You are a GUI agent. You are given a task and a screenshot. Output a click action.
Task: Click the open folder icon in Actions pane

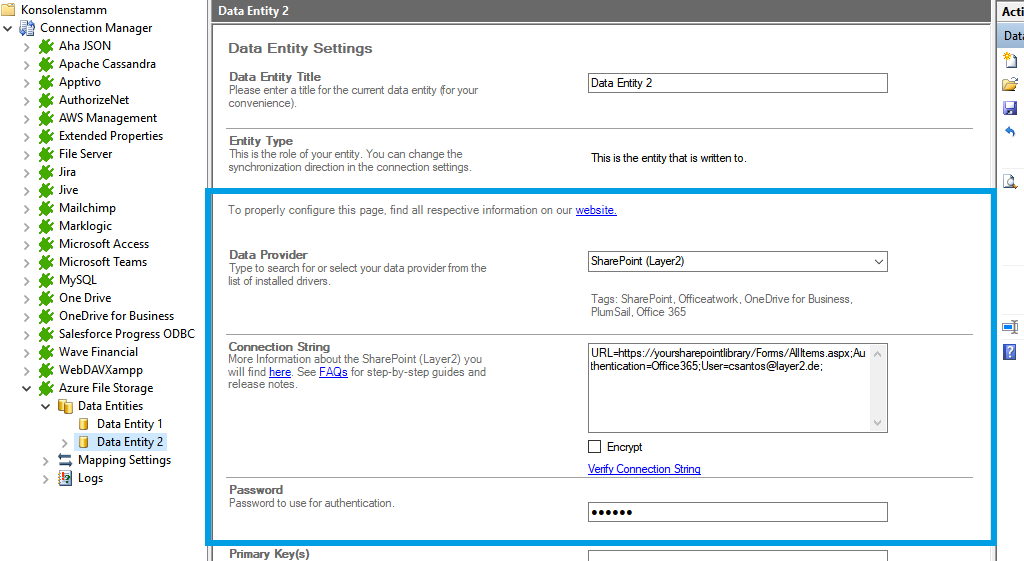(1010, 84)
